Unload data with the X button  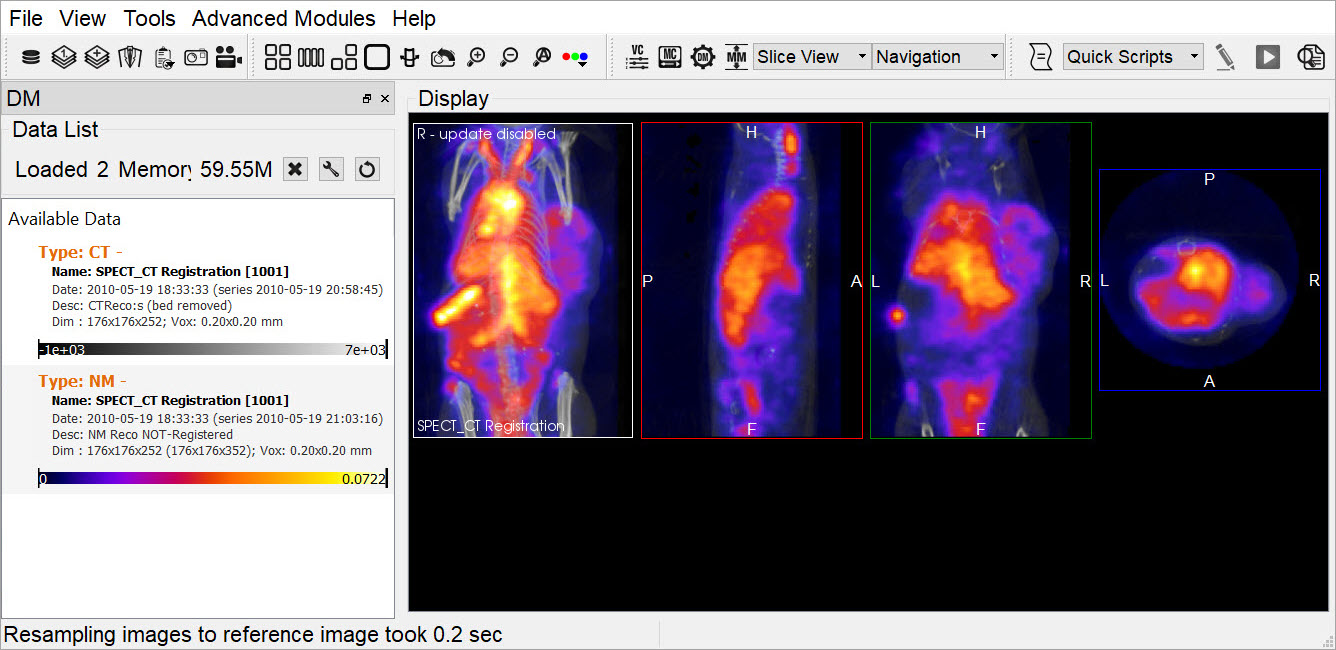pos(295,169)
